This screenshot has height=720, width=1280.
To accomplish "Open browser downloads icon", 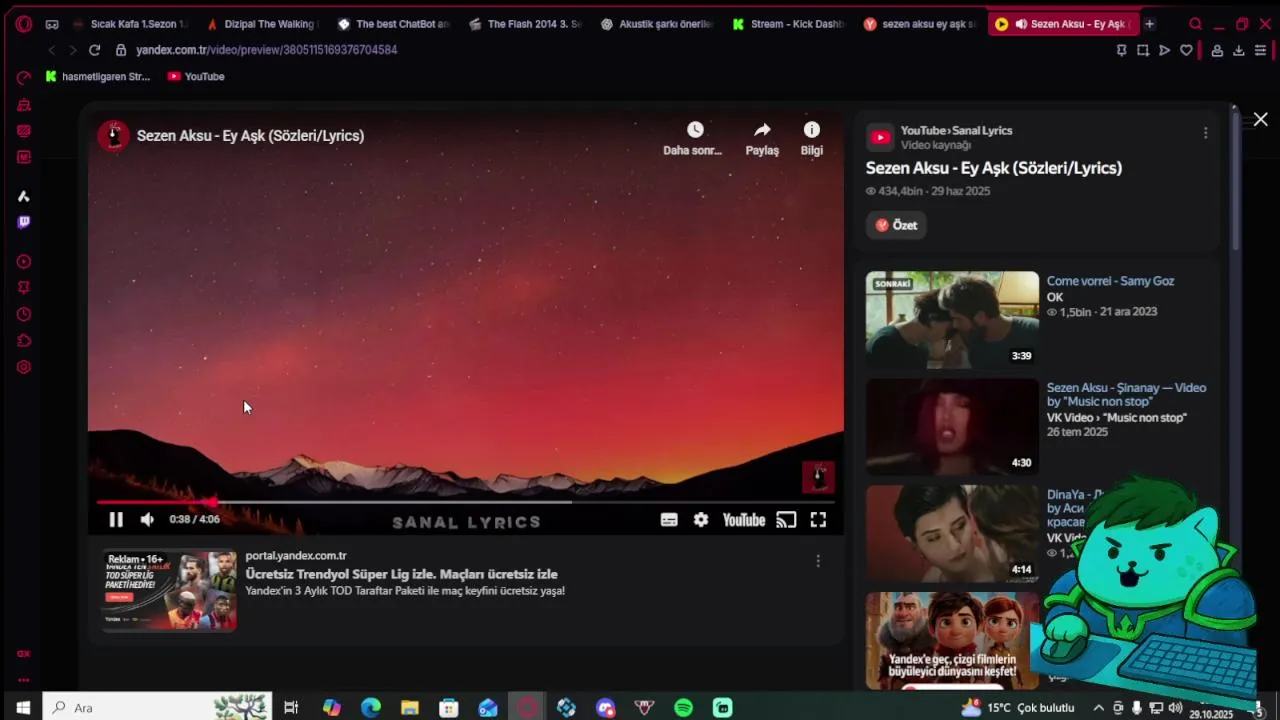I will click(x=1239, y=50).
